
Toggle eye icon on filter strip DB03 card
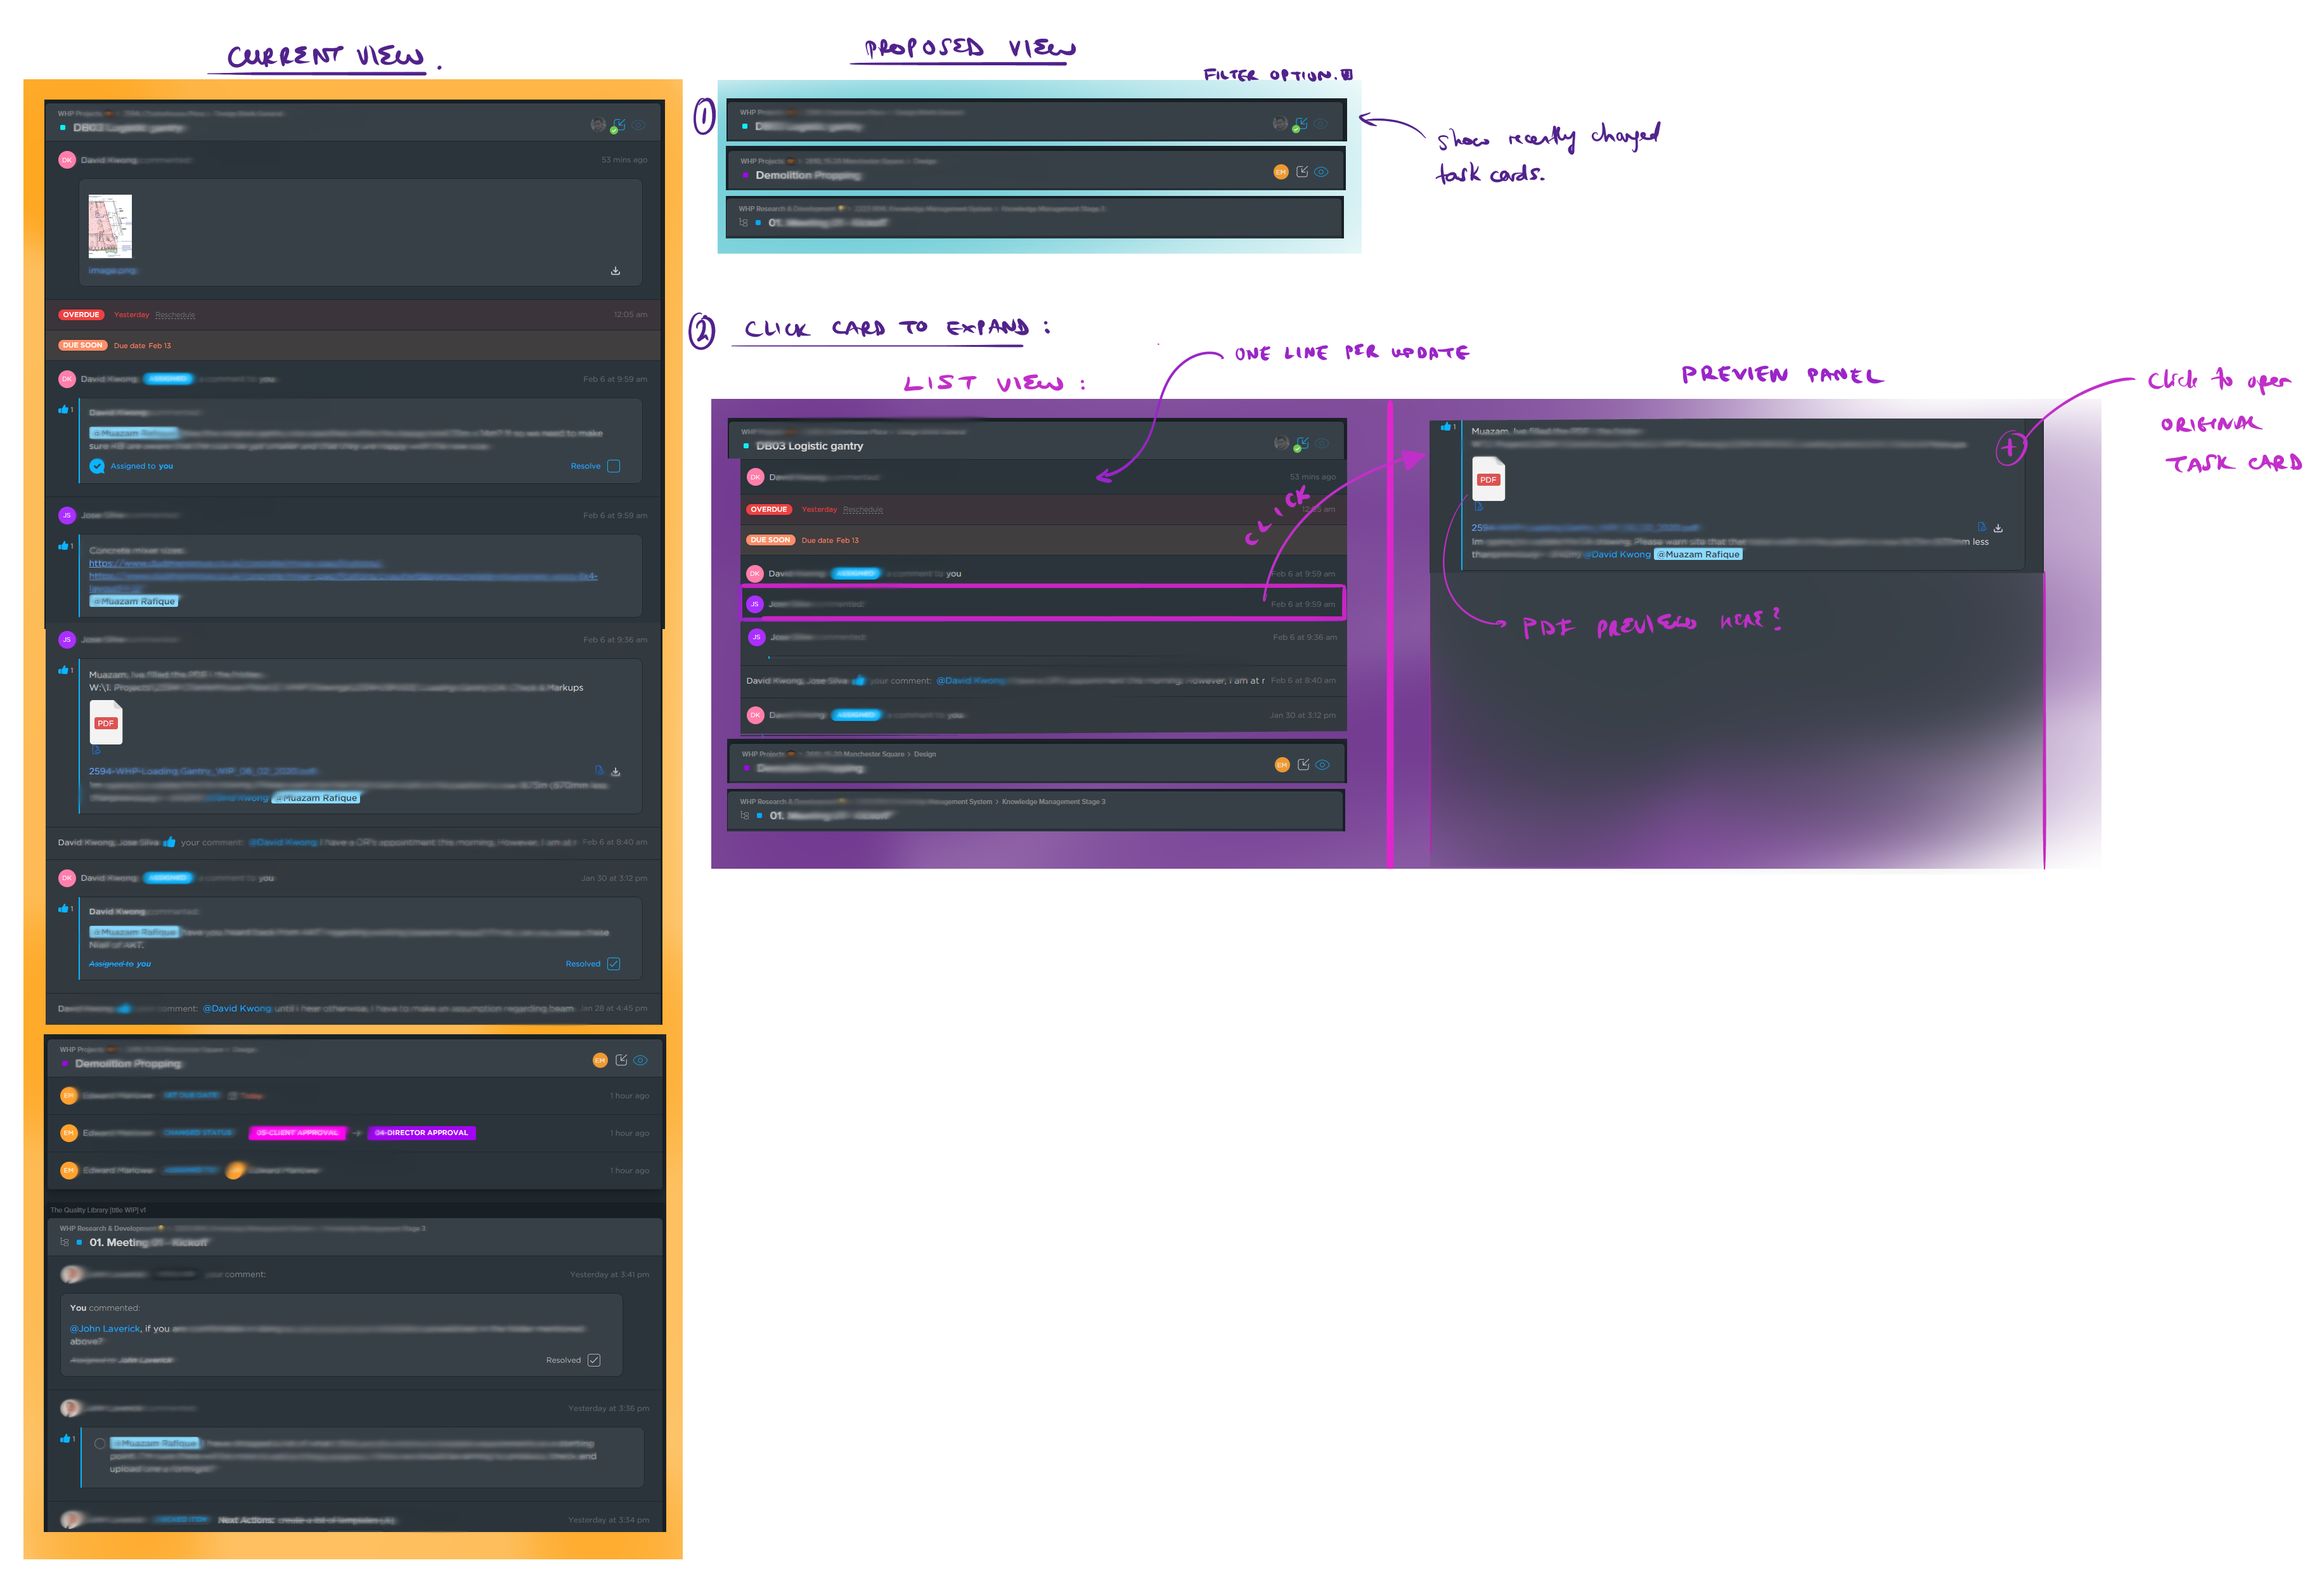pyautogui.click(x=1321, y=124)
